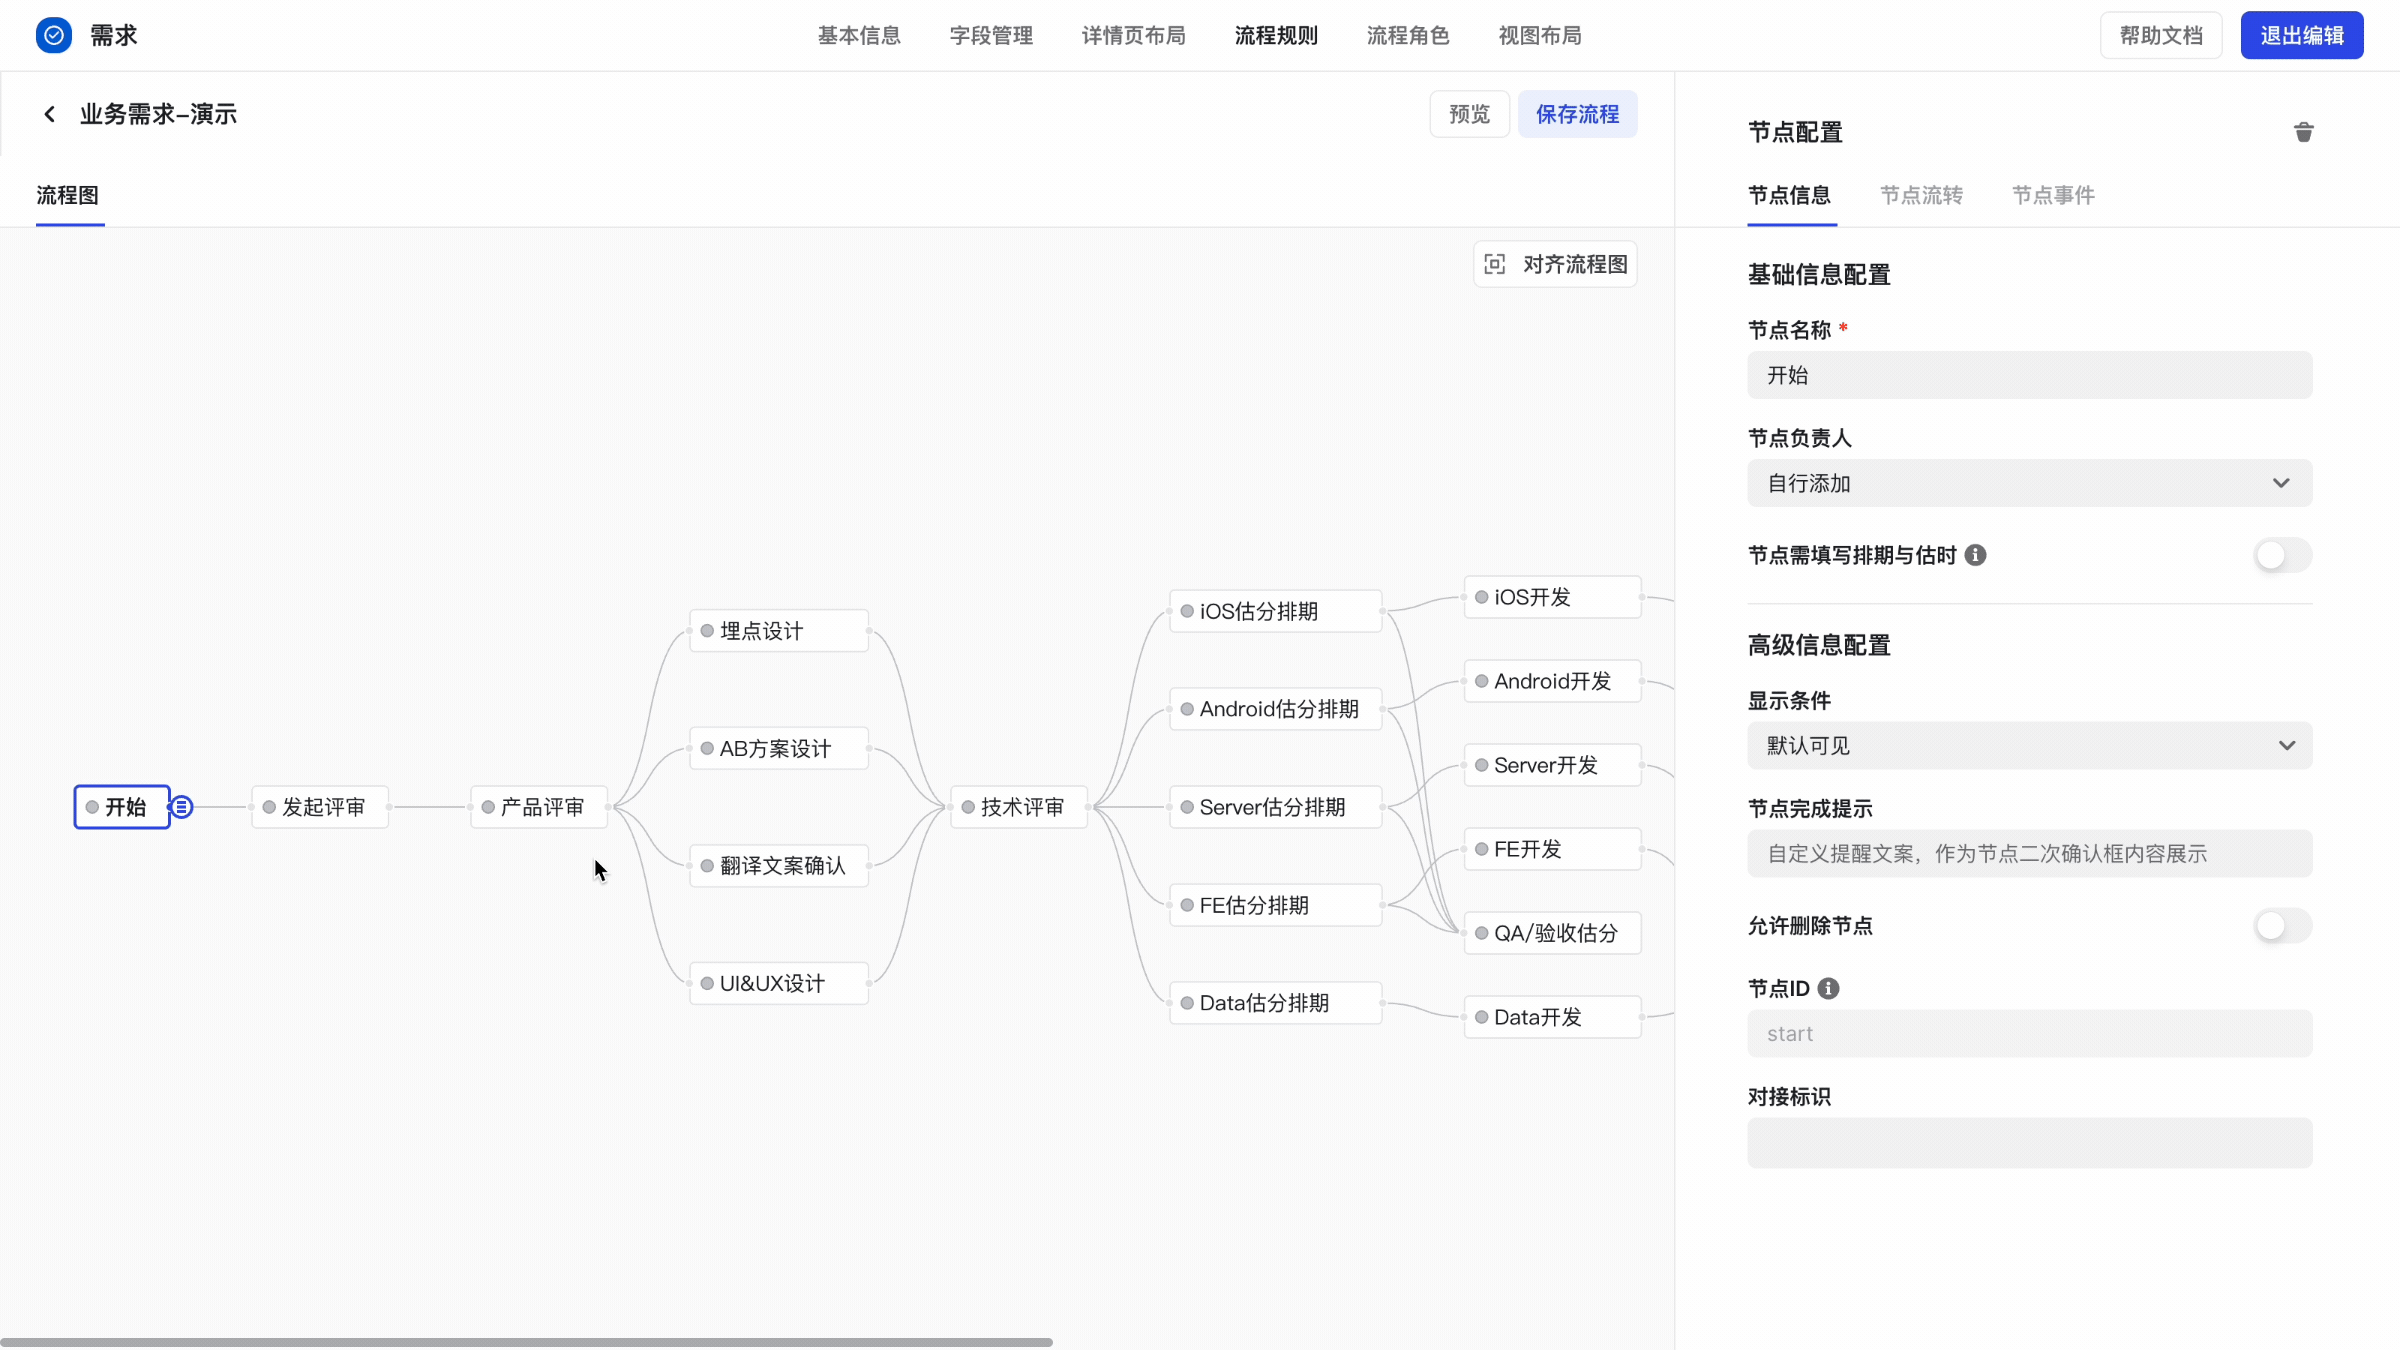Select the UI&UX设计 node
Viewport: 2400px width, 1350px height.
click(x=779, y=983)
